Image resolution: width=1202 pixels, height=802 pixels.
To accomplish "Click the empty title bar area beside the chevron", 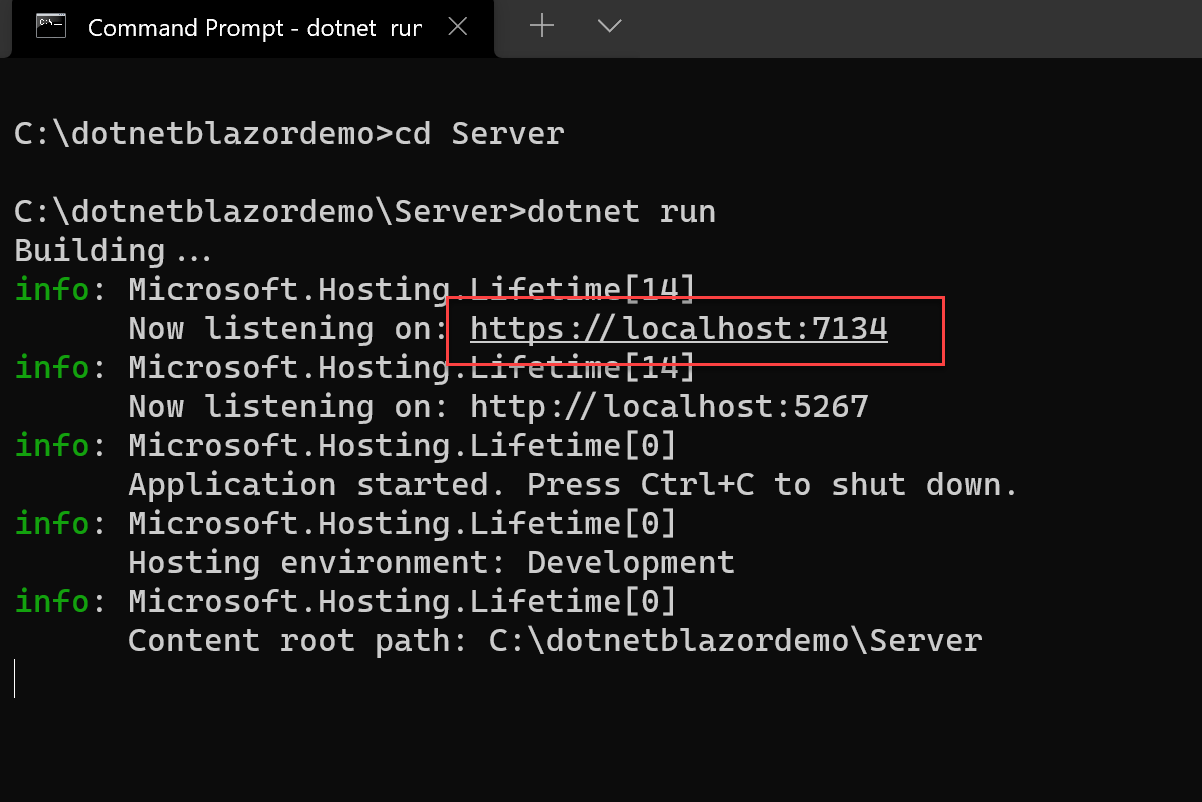I will click(900, 27).
